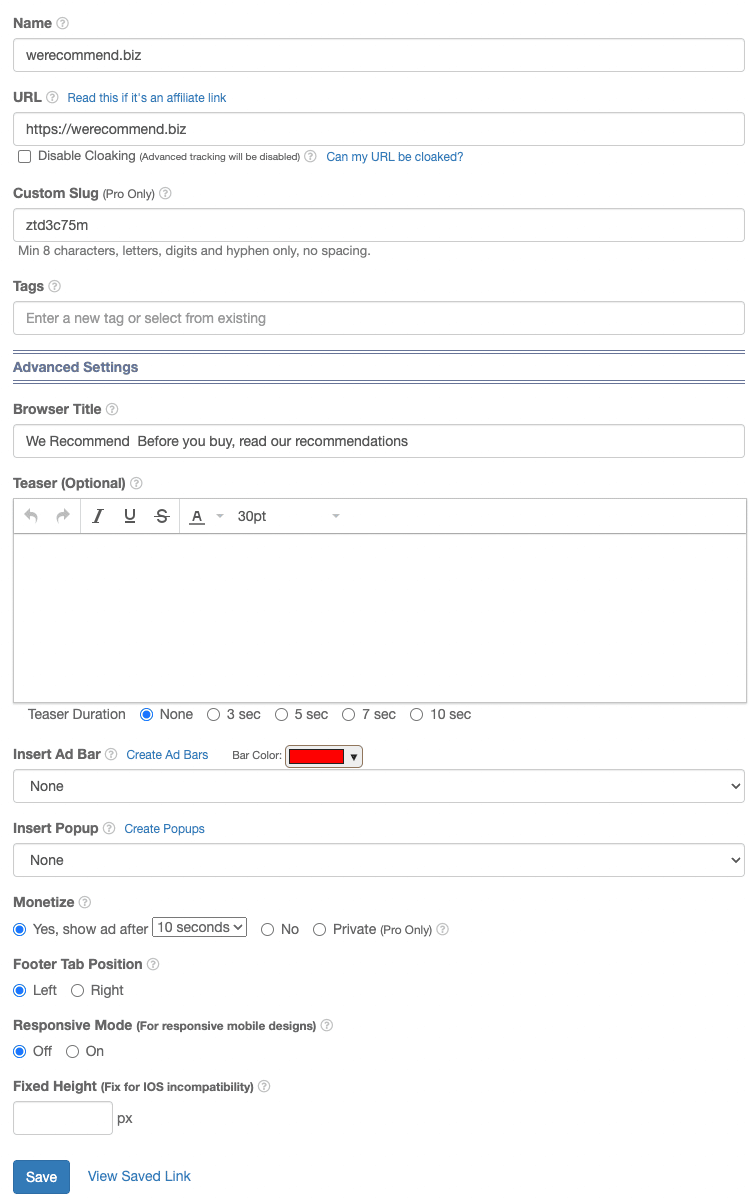Viewport: 755px width, 1200px height.
Task: Open the Insert Popup dropdown
Action: tap(379, 860)
